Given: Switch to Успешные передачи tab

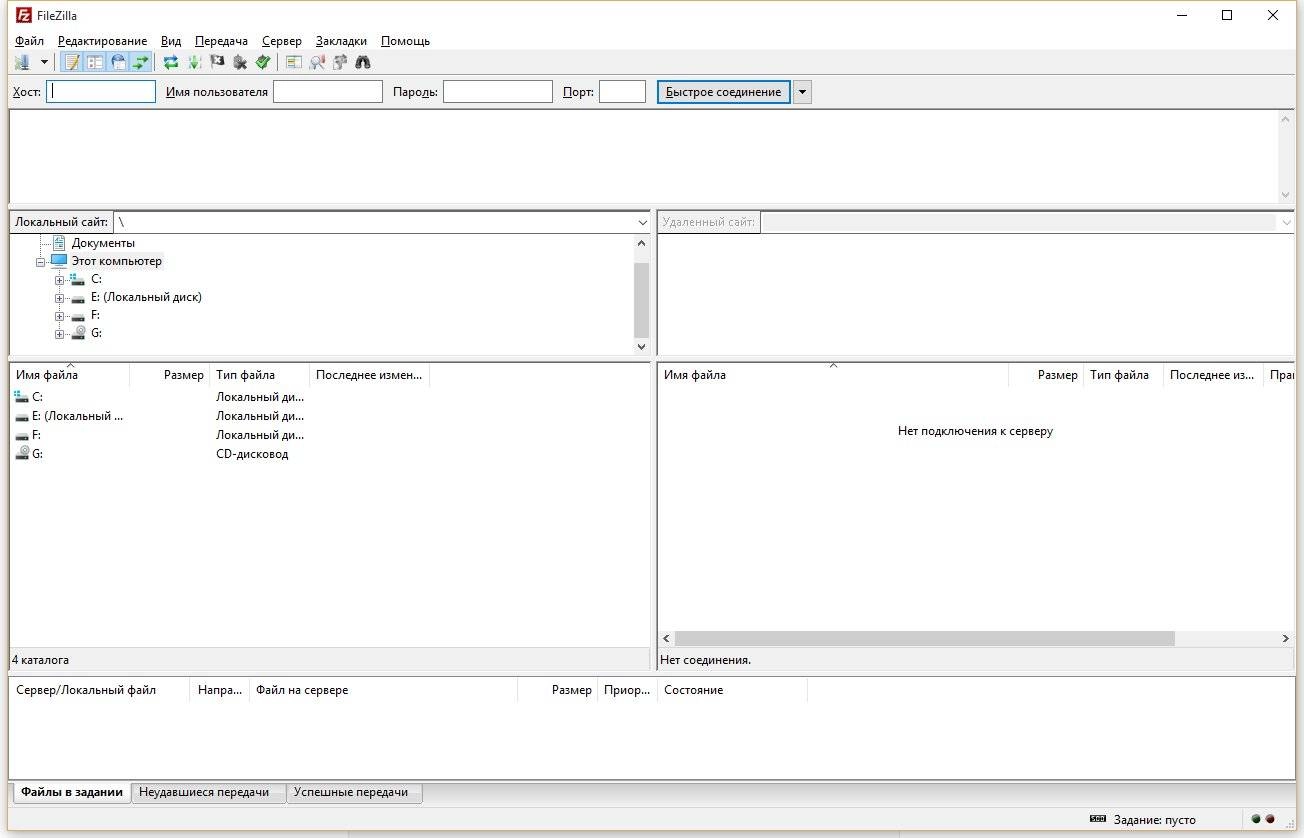Looking at the screenshot, I should (x=354, y=792).
